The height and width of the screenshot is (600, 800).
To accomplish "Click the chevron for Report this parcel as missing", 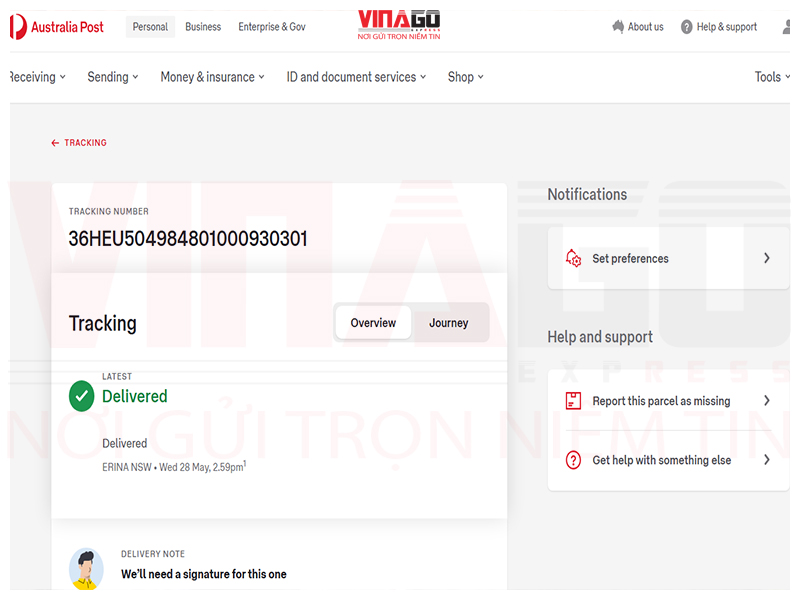I will (766, 401).
